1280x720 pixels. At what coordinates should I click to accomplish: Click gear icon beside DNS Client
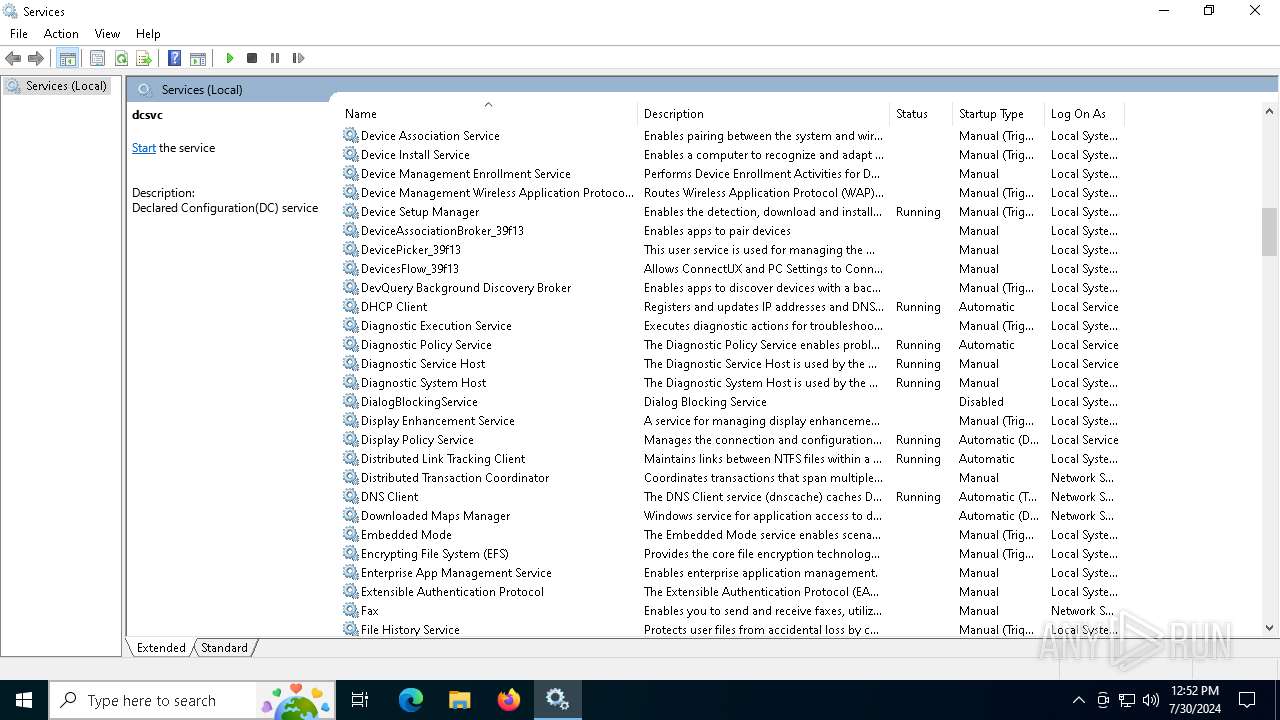(x=351, y=497)
